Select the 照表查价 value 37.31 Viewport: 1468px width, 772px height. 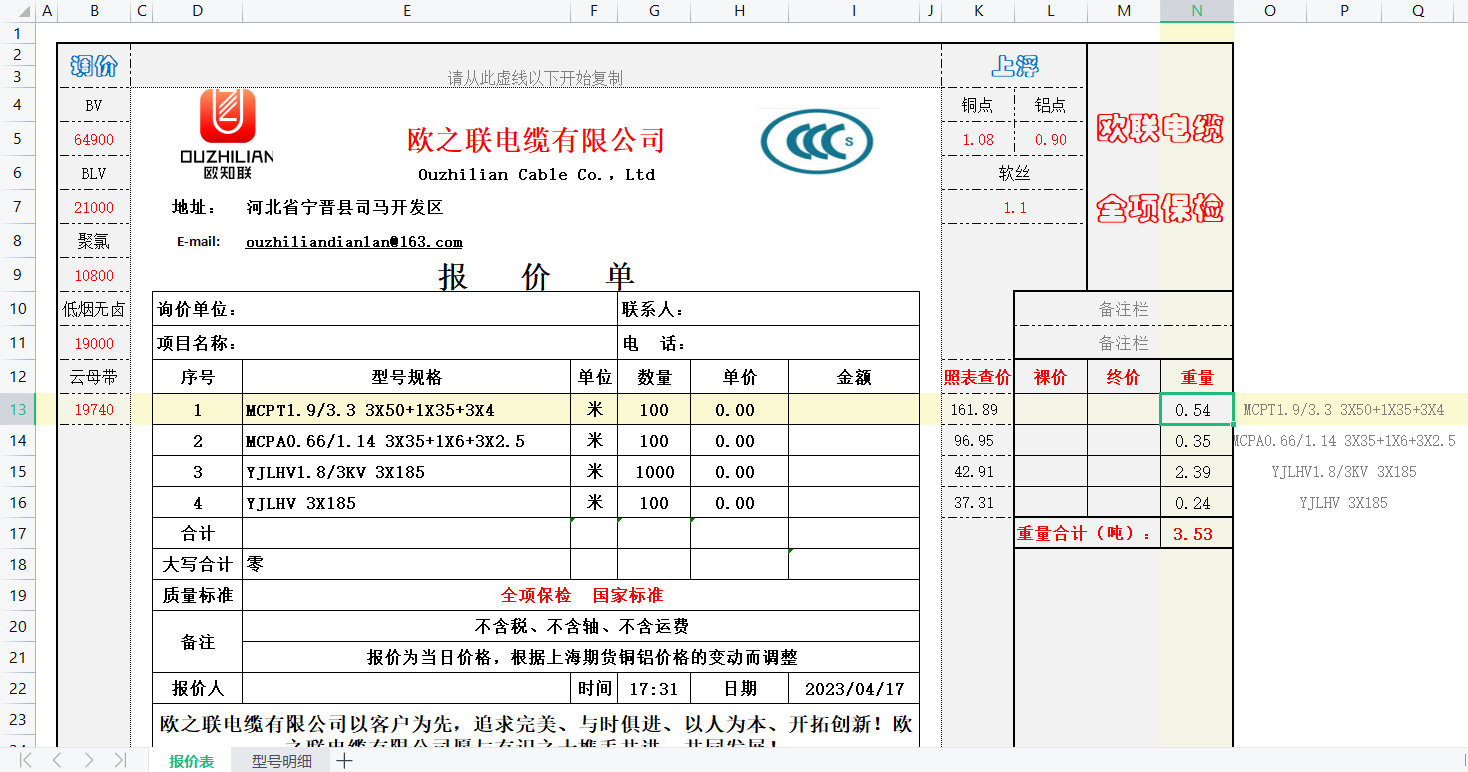pyautogui.click(x=978, y=503)
